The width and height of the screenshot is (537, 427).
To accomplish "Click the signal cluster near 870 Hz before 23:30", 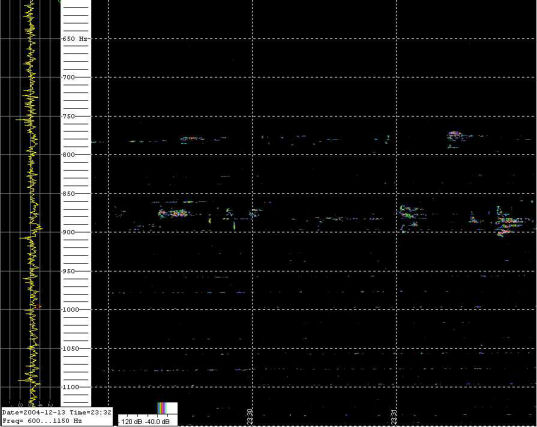I will pyautogui.click(x=174, y=213).
